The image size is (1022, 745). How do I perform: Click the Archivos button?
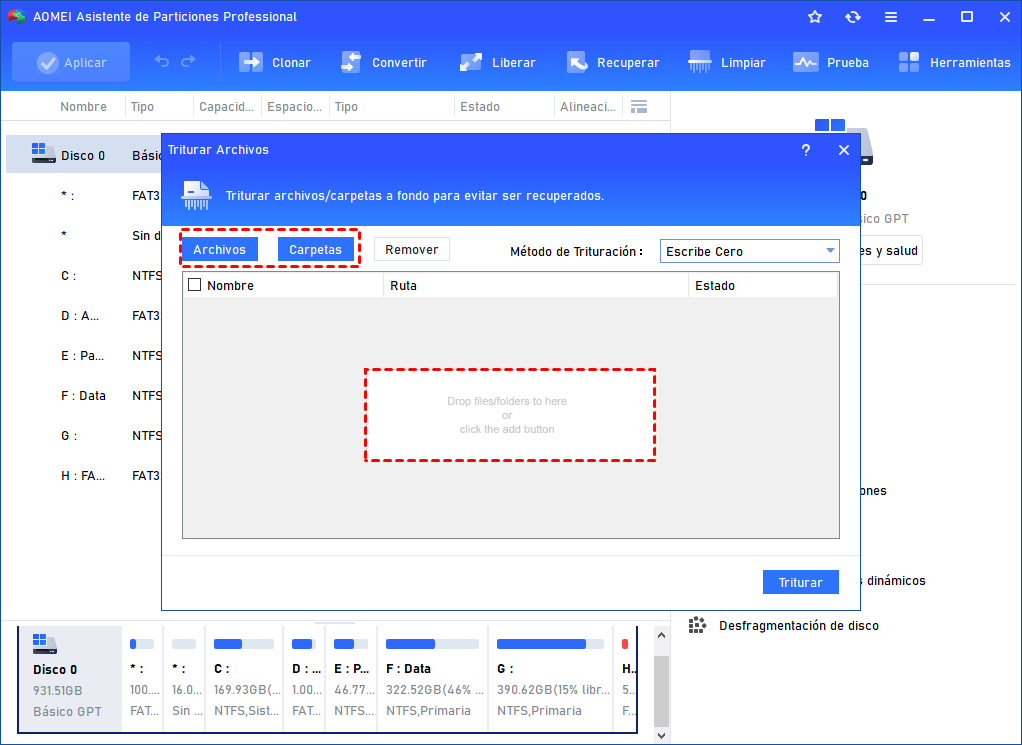[219, 250]
